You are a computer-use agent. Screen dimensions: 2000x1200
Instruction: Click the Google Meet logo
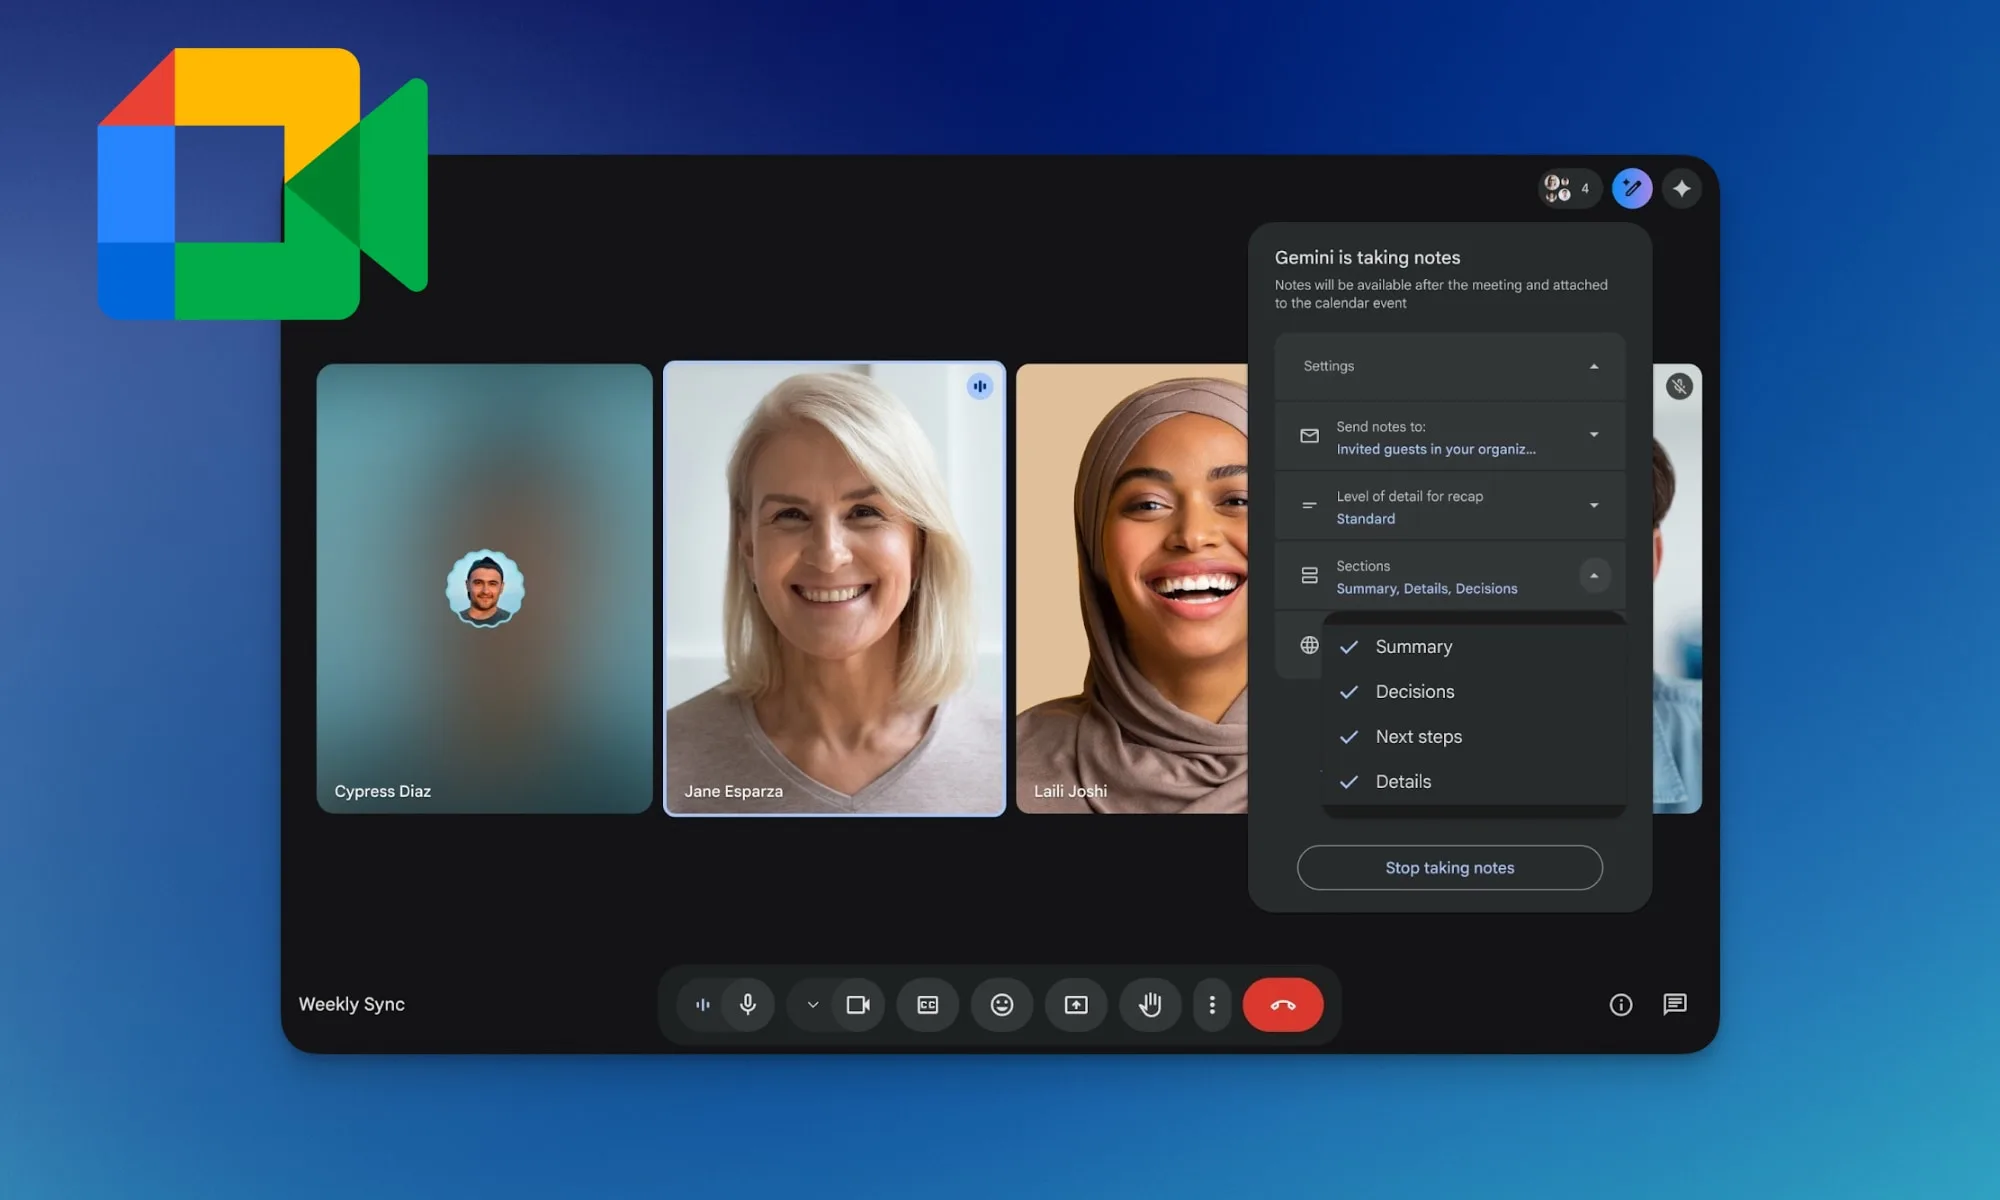click(x=262, y=184)
